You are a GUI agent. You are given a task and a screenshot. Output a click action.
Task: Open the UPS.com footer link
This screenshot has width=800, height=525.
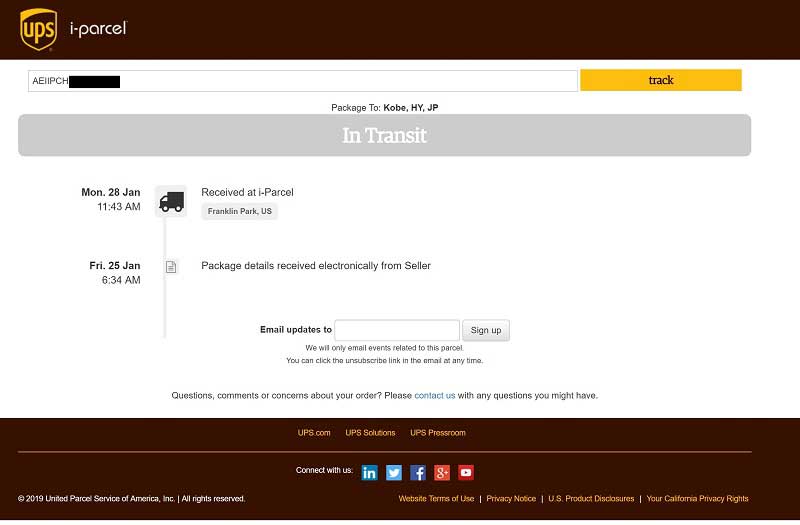[x=314, y=433]
